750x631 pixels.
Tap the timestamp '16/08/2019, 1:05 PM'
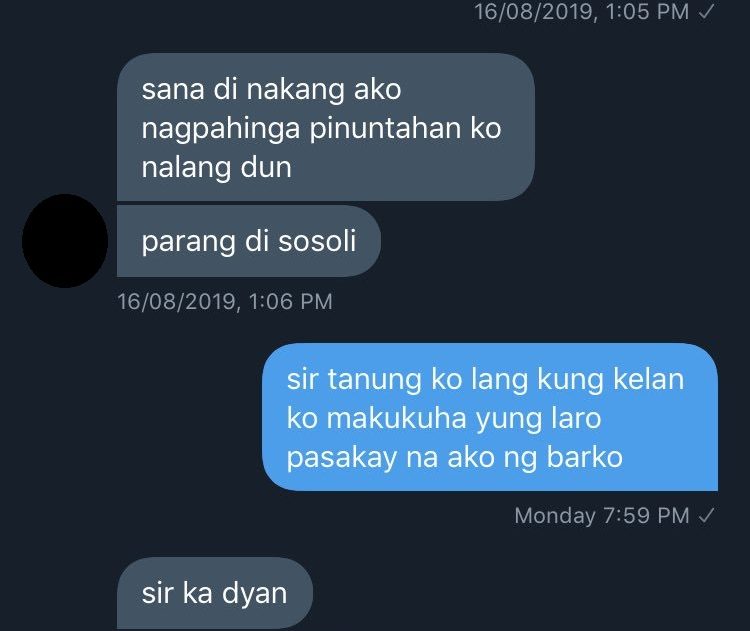[x=581, y=12]
